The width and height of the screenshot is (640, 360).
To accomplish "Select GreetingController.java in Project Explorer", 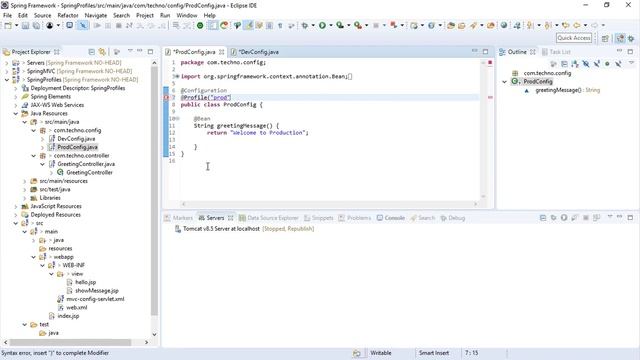I will [x=86, y=164].
